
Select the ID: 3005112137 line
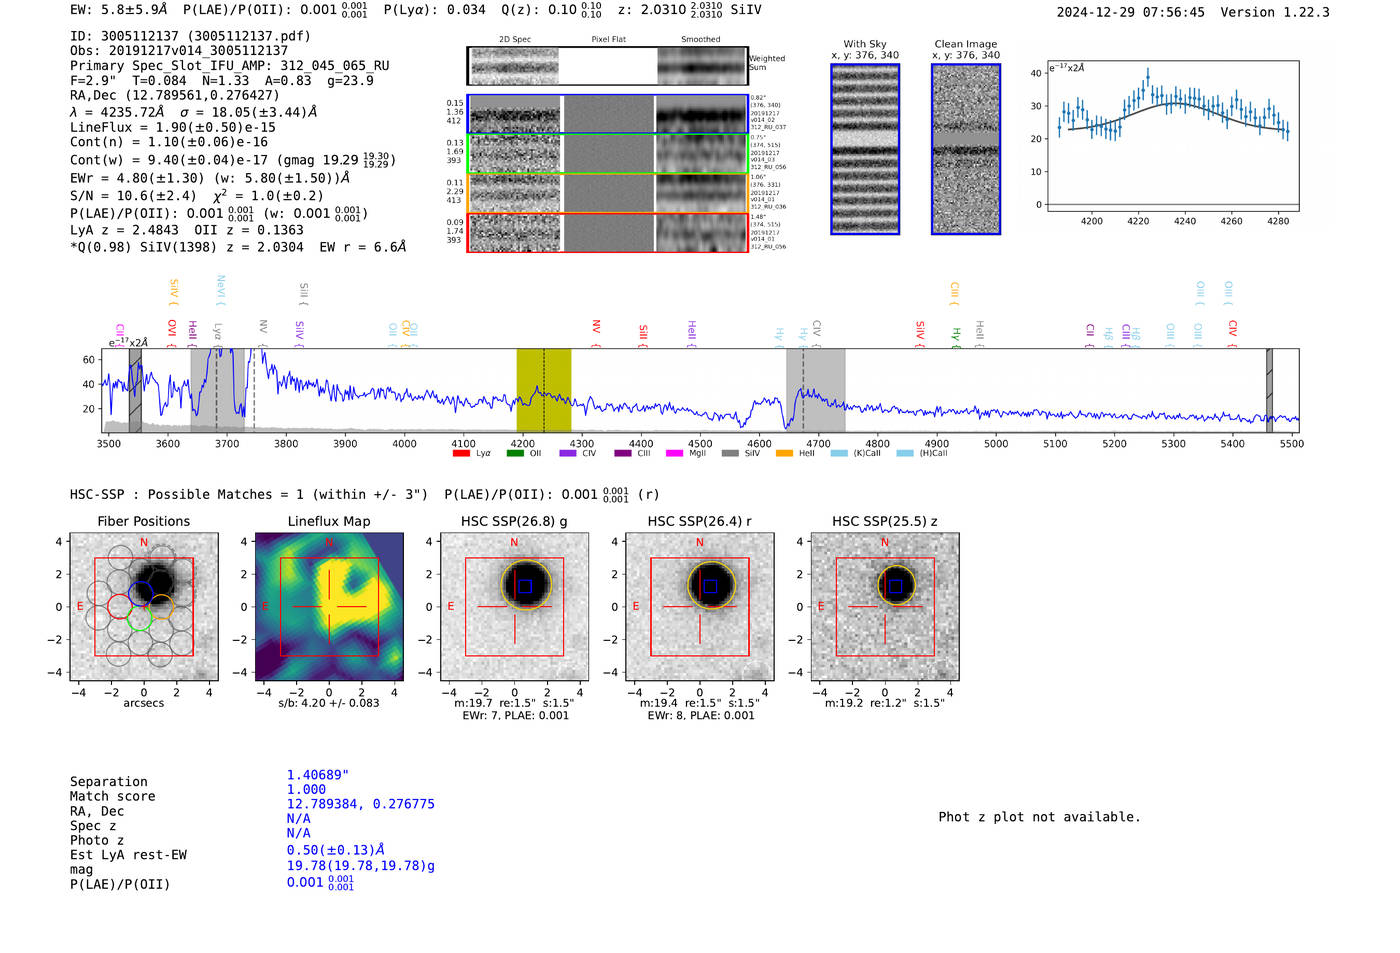click(x=190, y=36)
